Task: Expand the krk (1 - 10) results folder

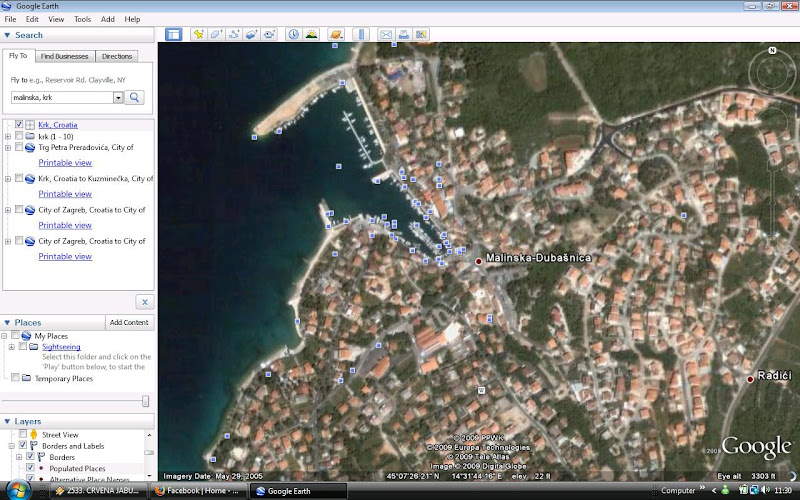Action: tap(8, 137)
